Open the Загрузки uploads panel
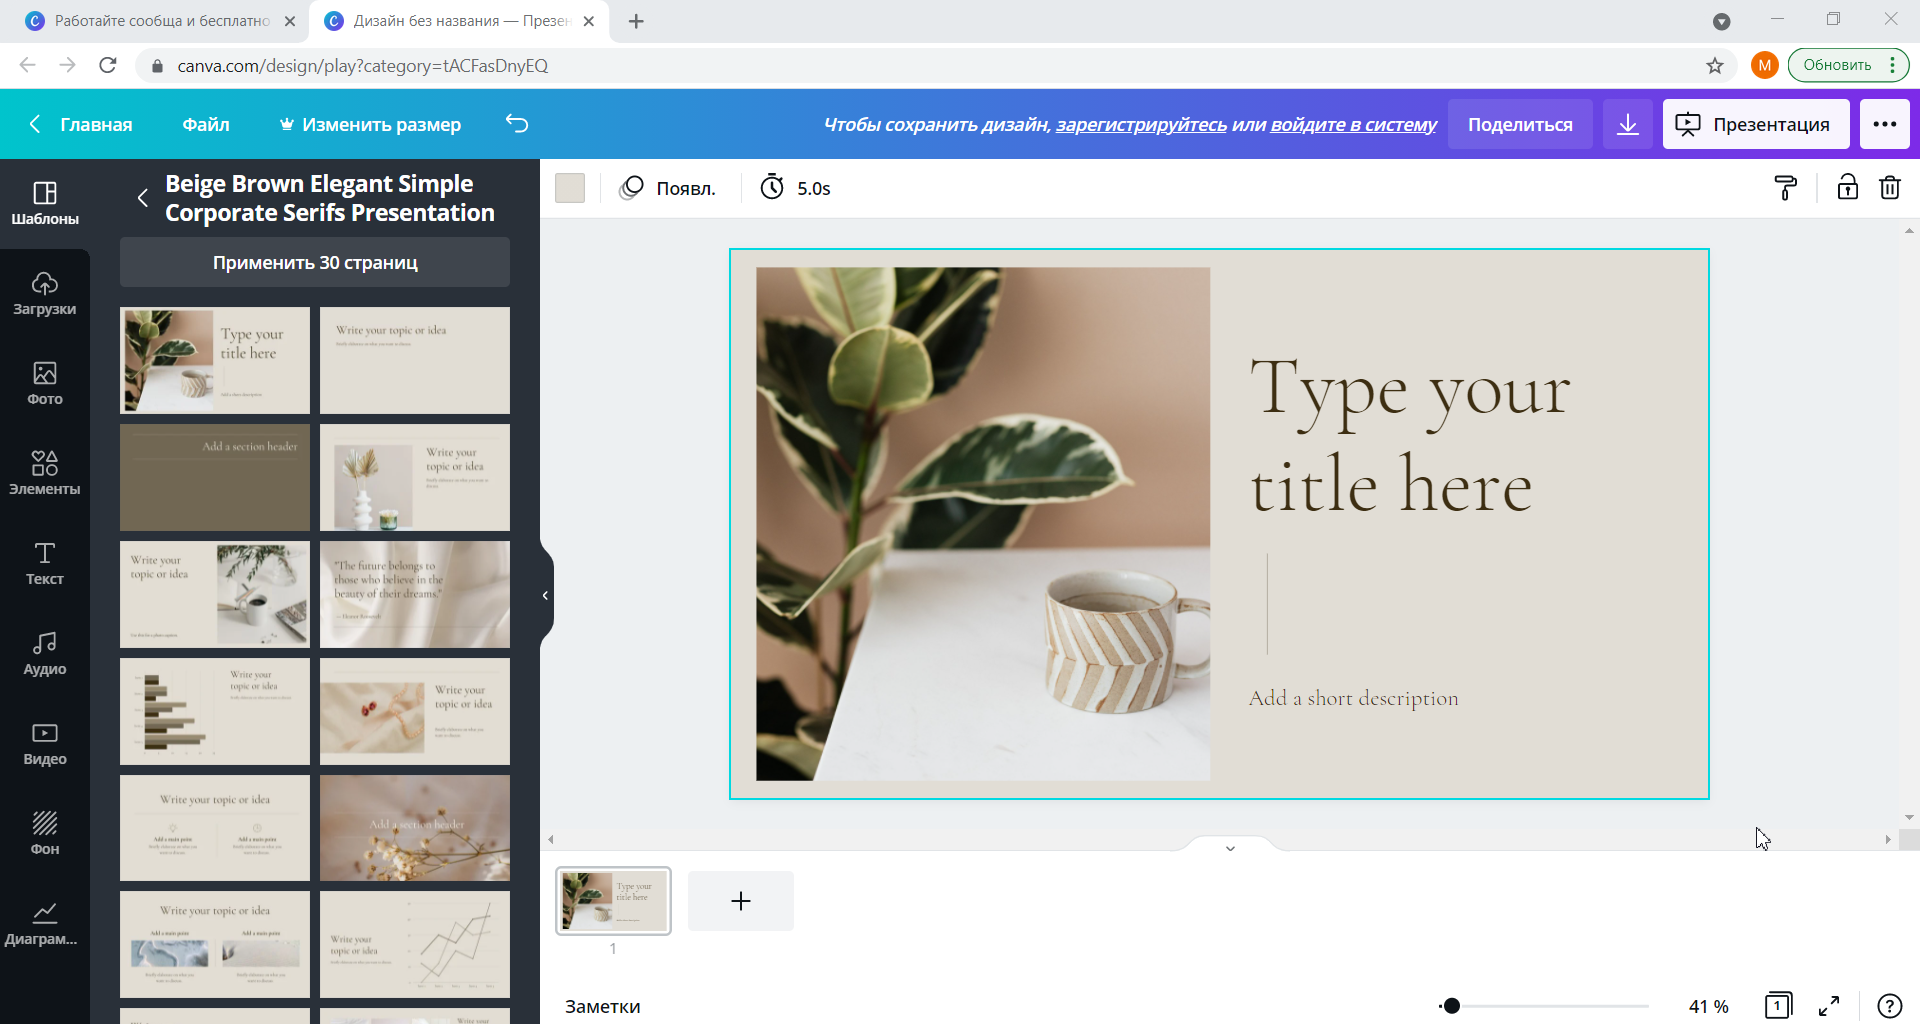The height and width of the screenshot is (1024, 1920). click(x=45, y=293)
